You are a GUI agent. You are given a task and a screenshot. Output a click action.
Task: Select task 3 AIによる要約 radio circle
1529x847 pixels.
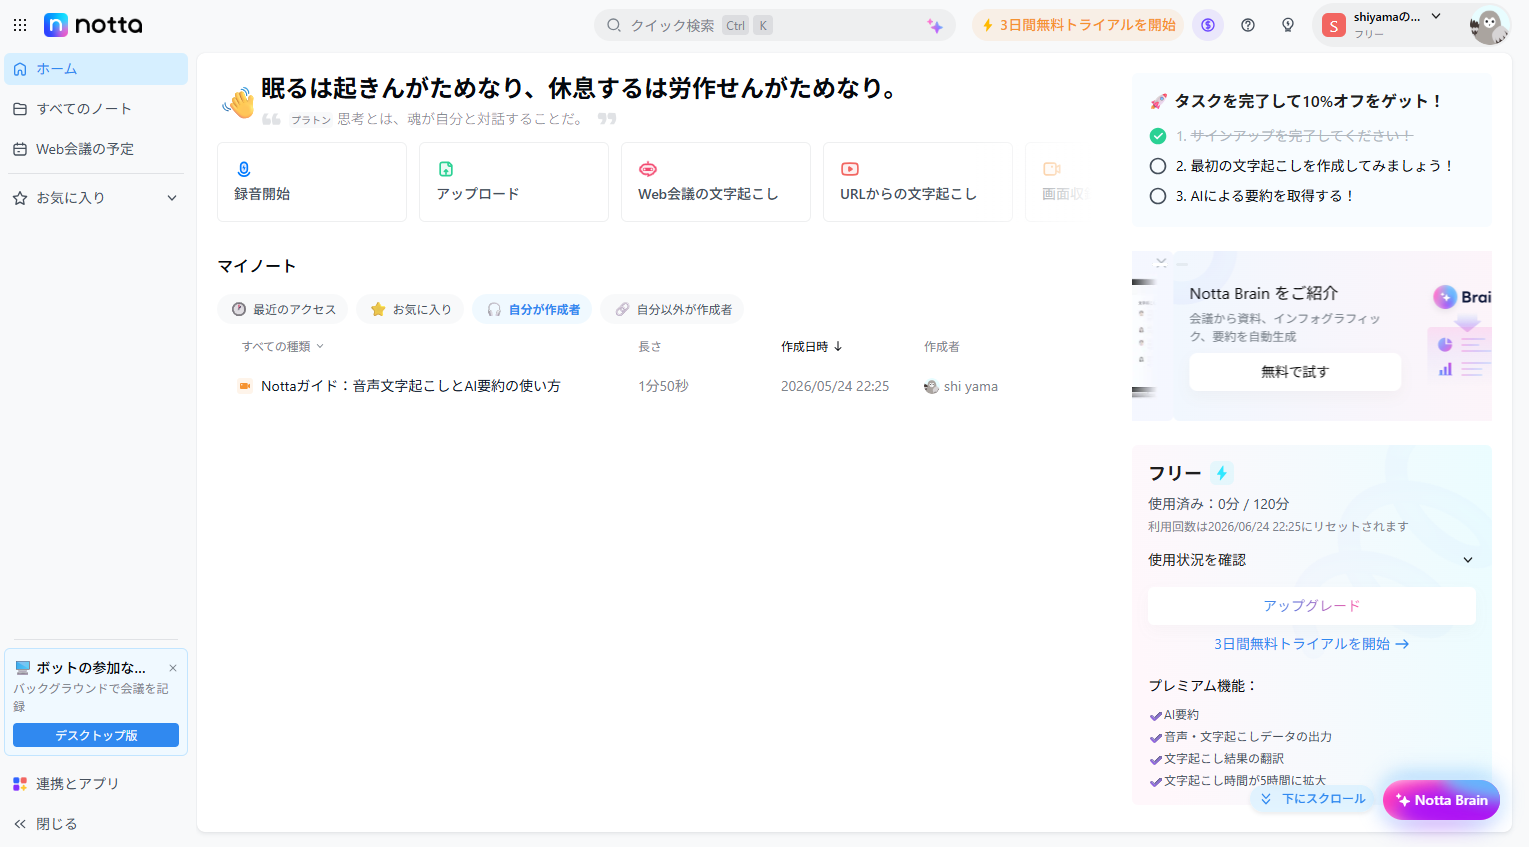click(1158, 196)
